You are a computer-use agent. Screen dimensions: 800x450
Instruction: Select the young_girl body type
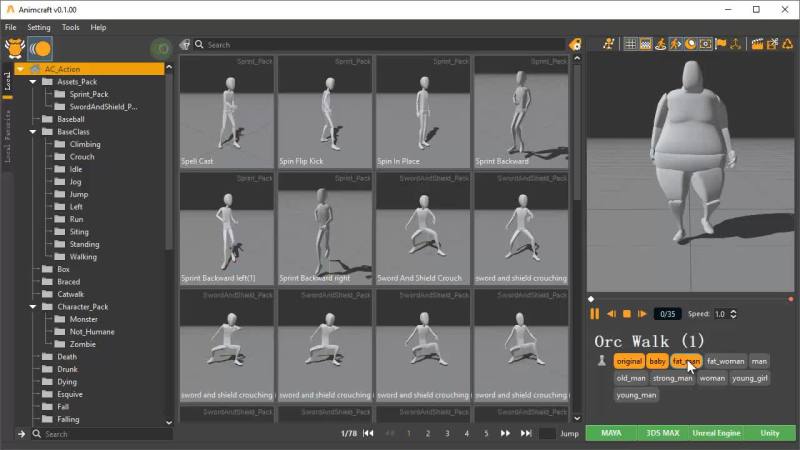click(x=749, y=378)
